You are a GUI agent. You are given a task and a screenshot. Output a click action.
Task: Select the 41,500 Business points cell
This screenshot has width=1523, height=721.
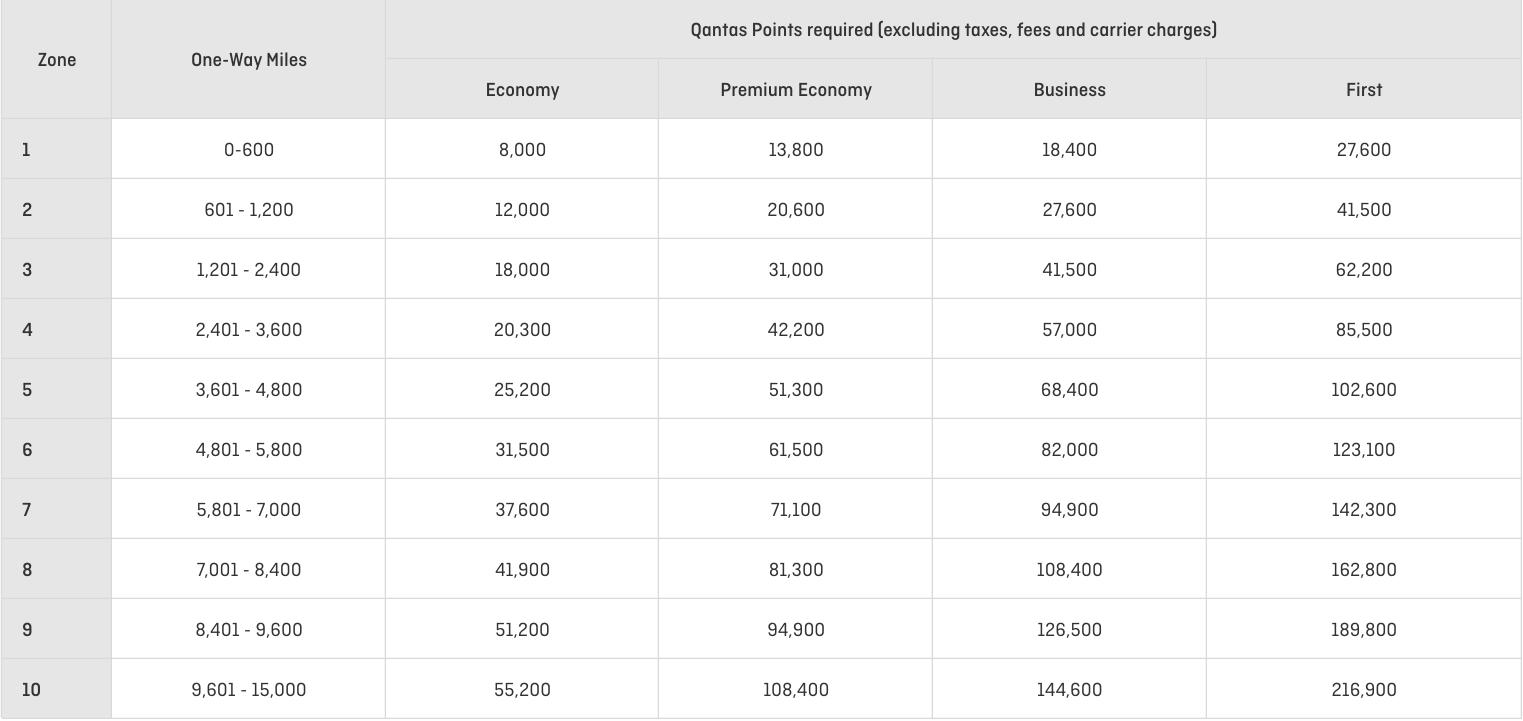point(1069,269)
